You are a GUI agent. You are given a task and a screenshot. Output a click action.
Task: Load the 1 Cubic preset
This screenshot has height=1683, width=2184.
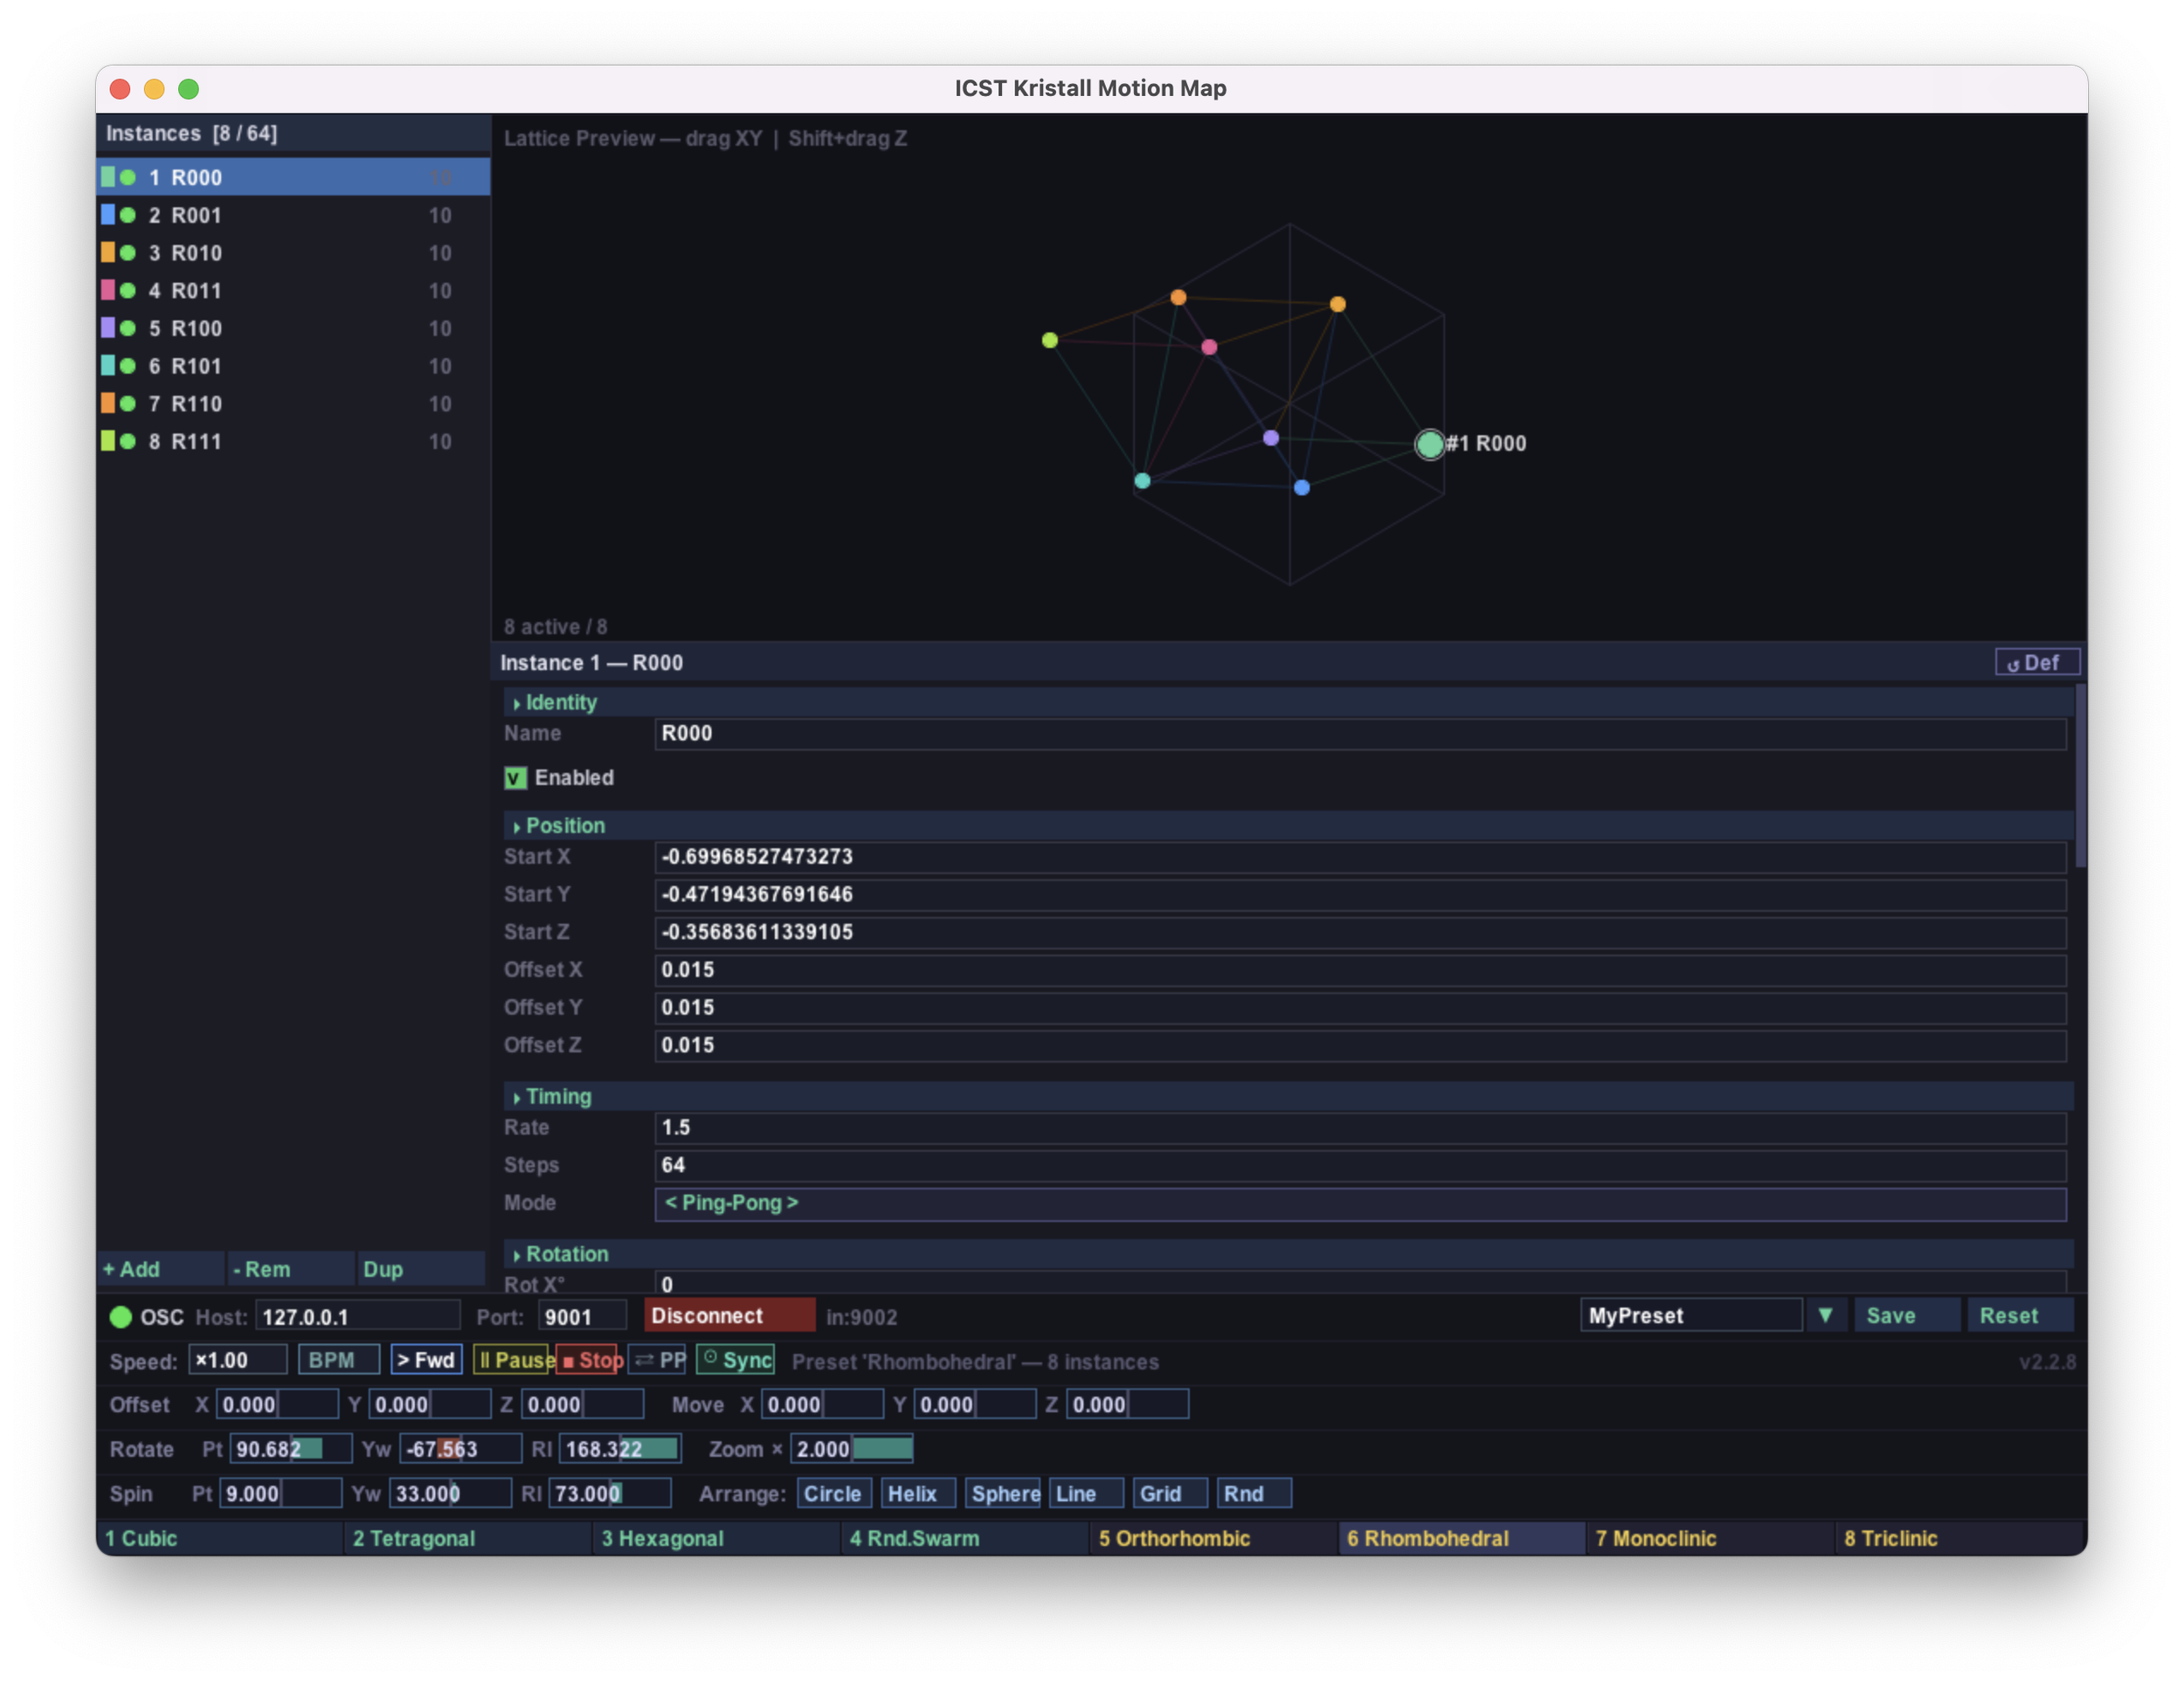tap(219, 1538)
